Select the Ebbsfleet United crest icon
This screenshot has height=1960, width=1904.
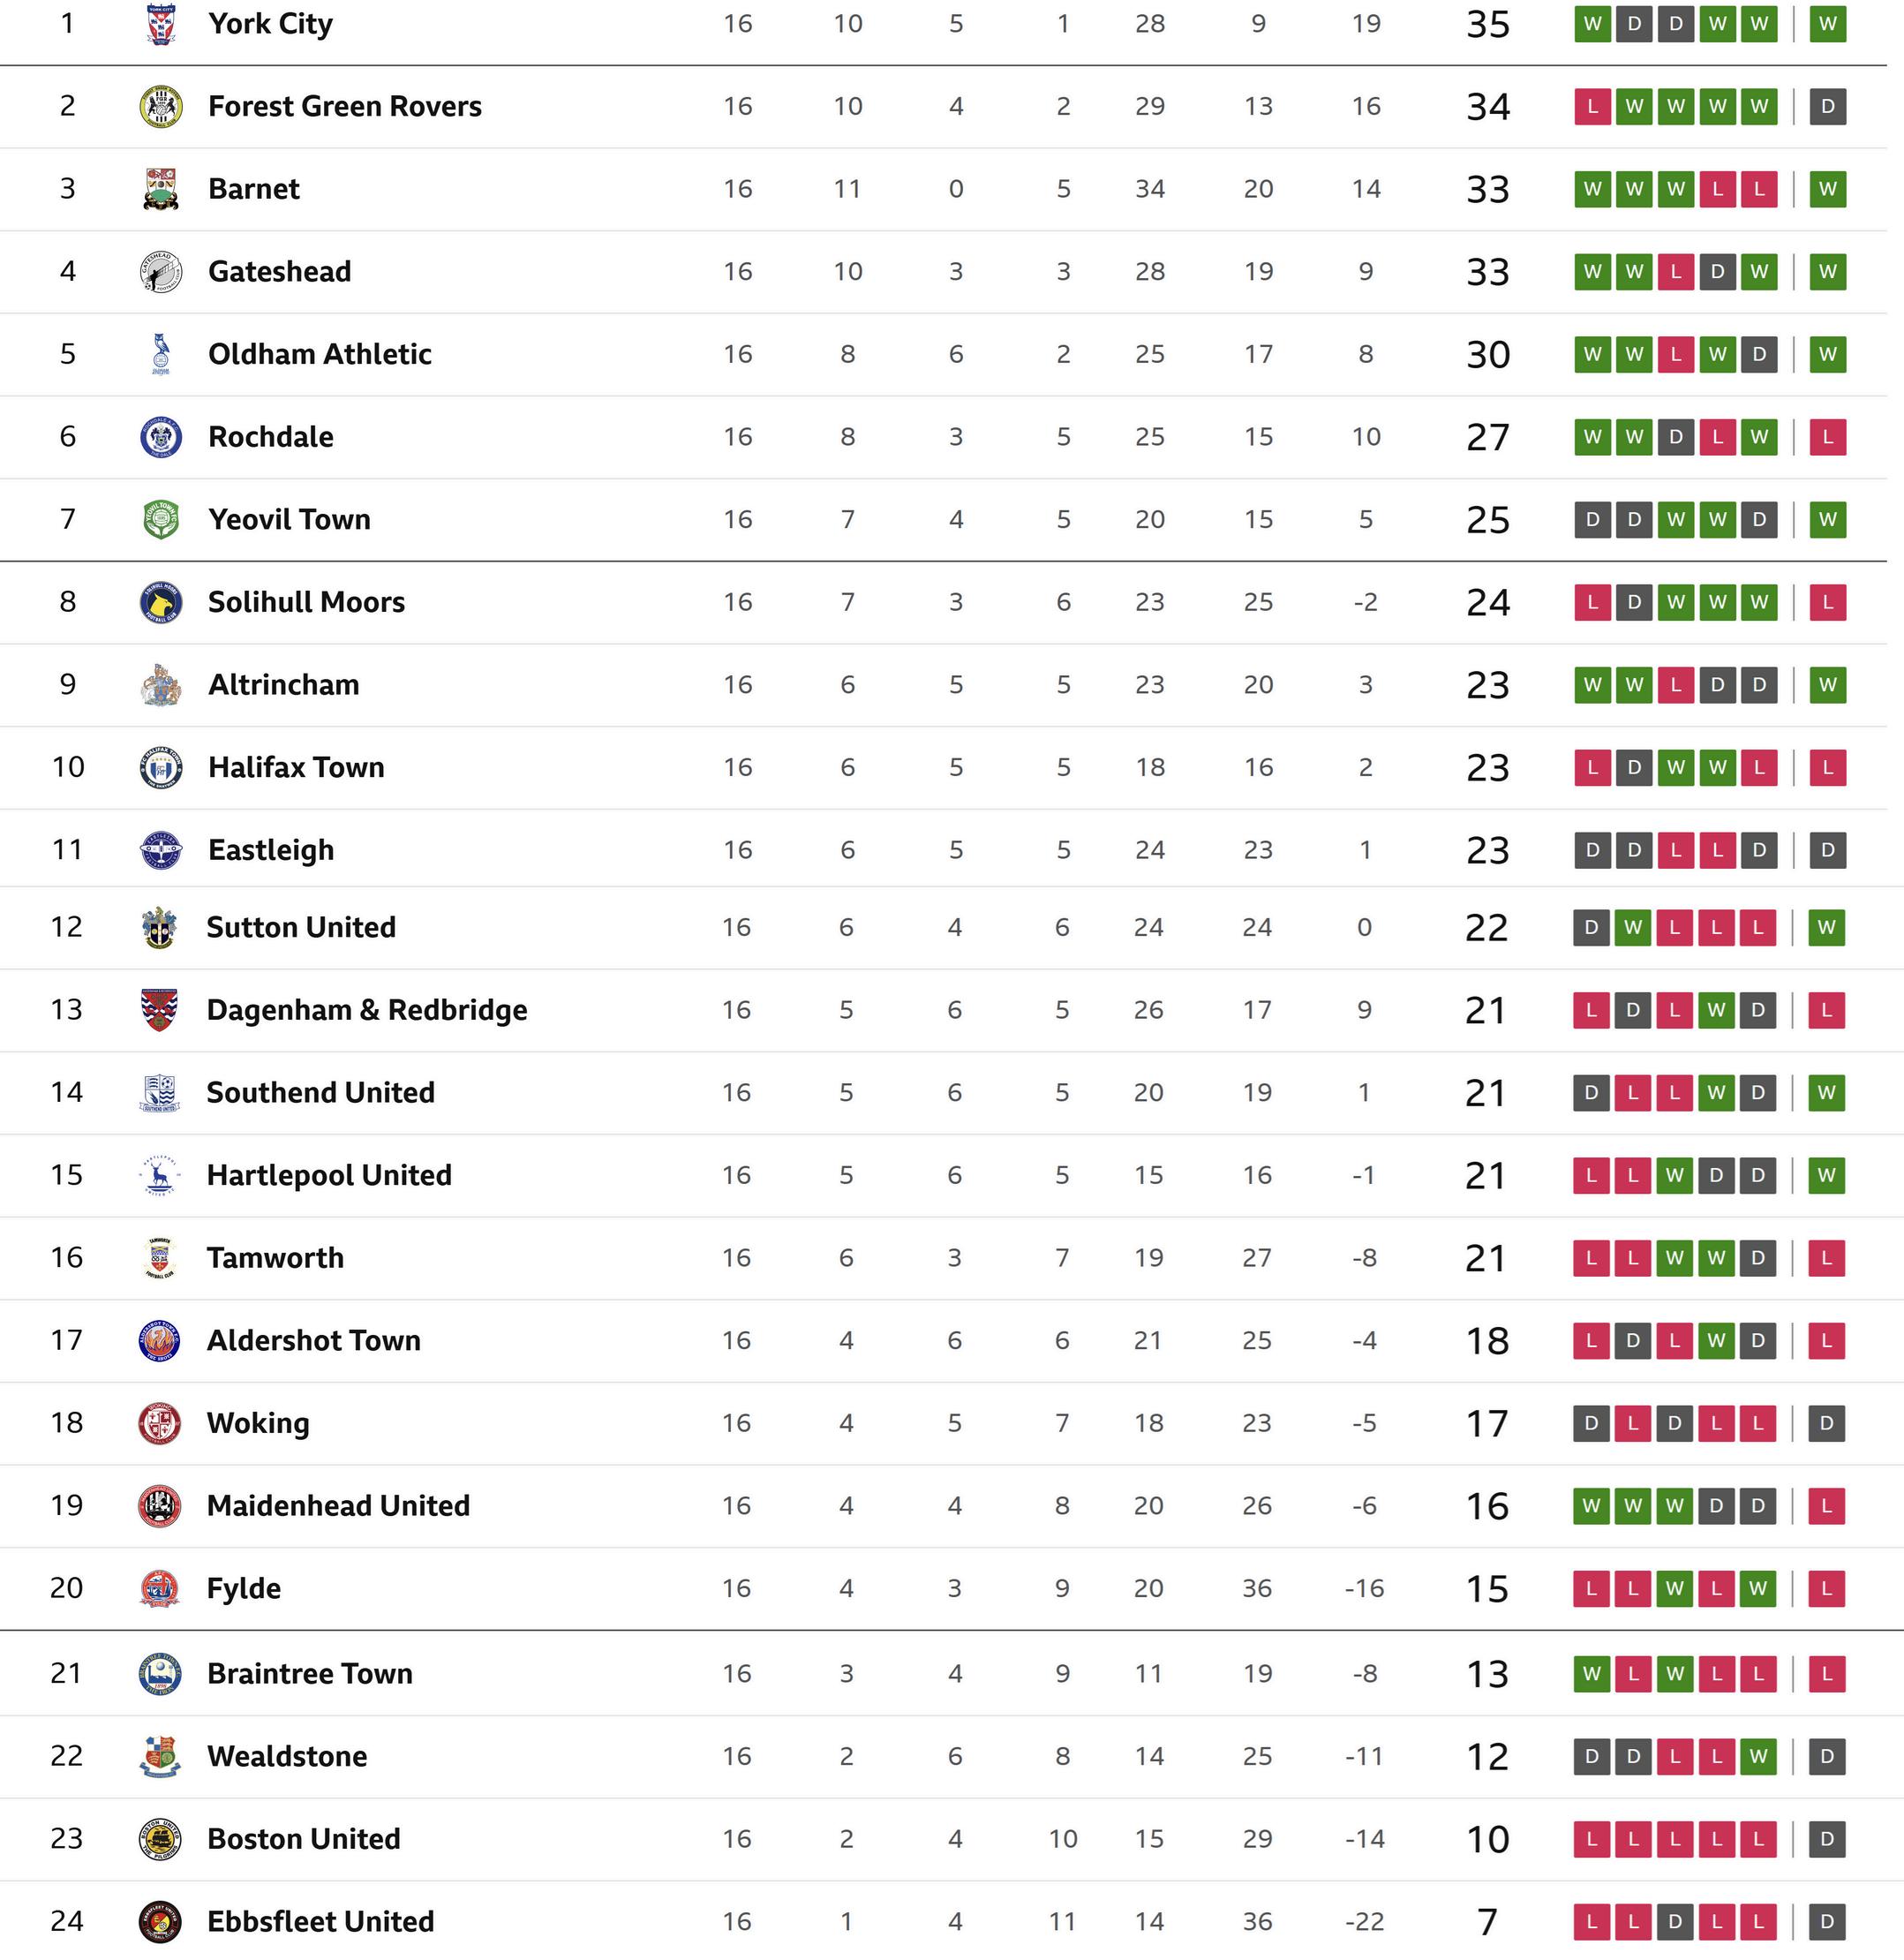pos(159,1921)
